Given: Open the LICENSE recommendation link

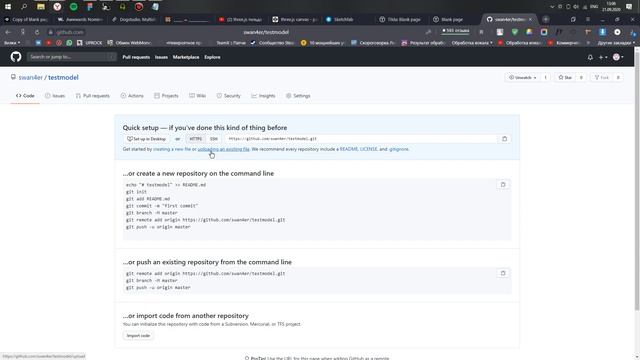Looking at the screenshot, I should [368, 149].
